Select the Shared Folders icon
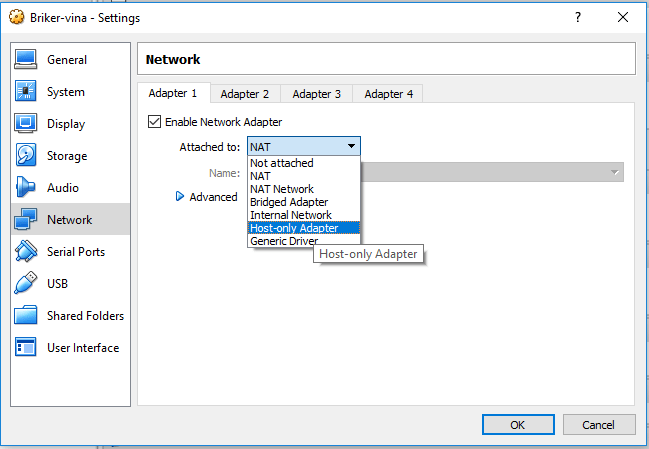Image resolution: width=649 pixels, height=449 pixels. (x=27, y=316)
